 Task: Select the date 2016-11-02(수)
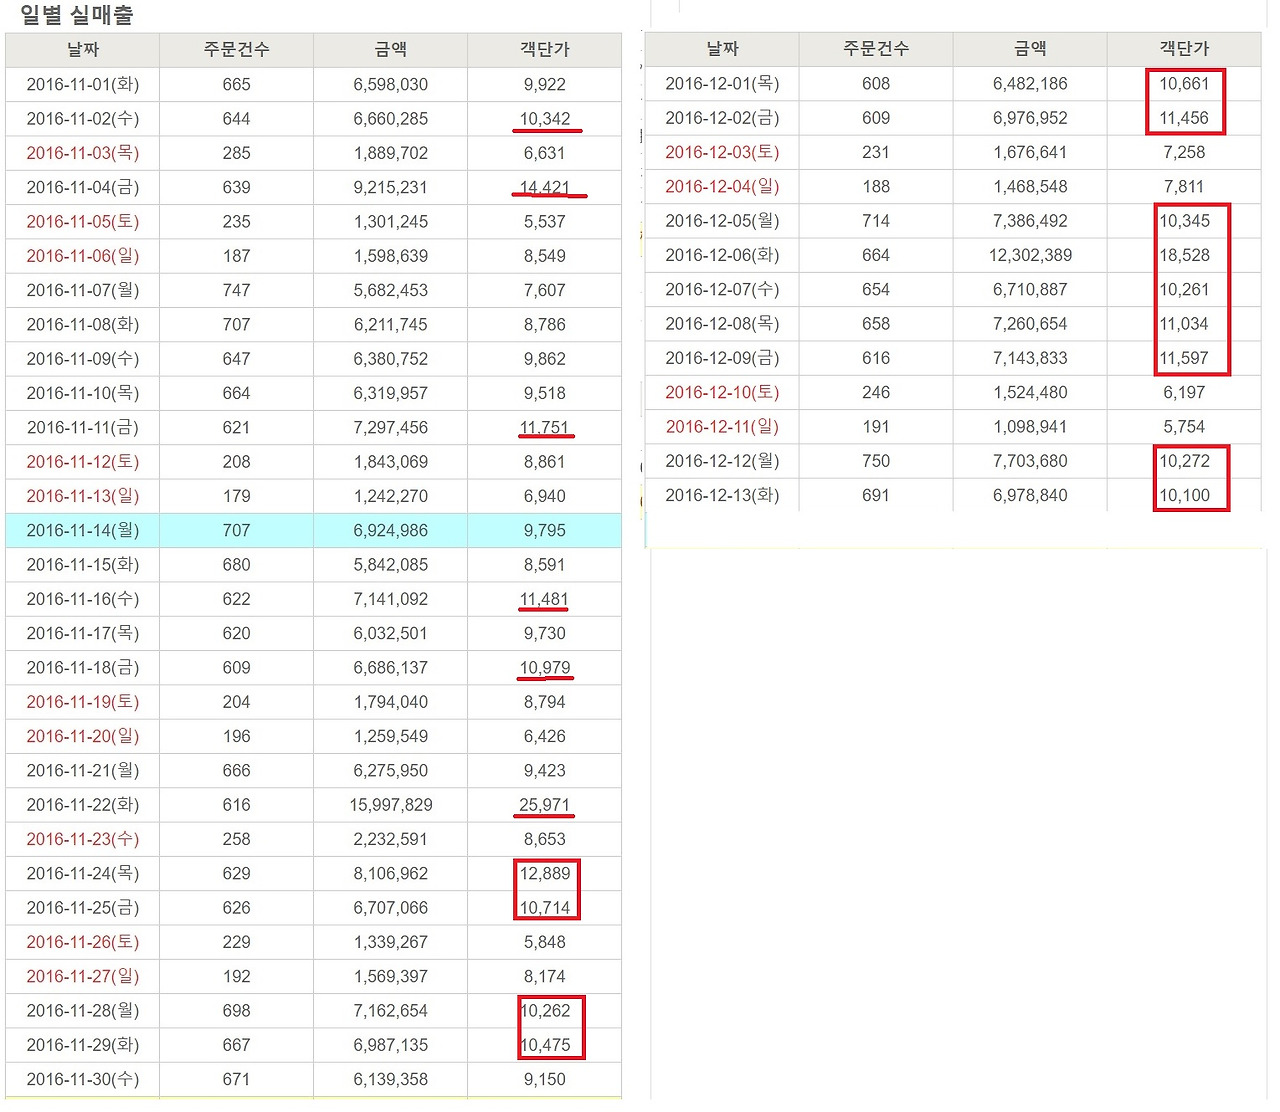pos(83,118)
